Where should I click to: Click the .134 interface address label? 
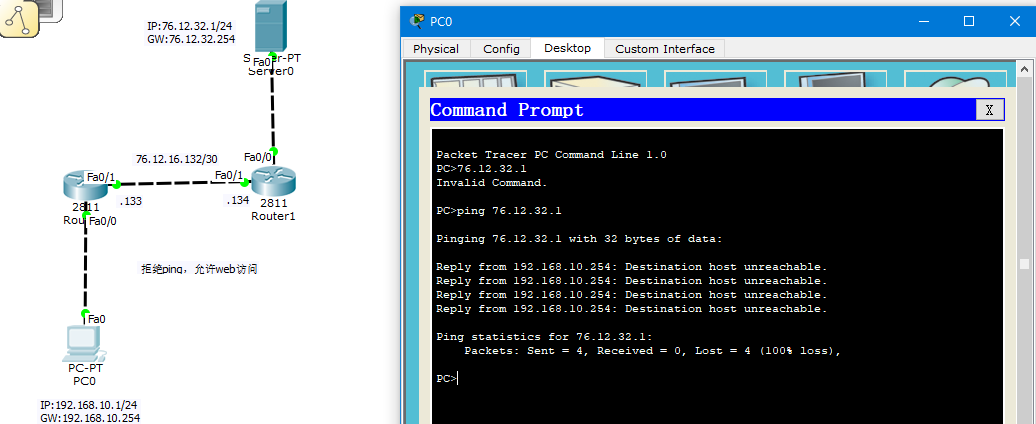237,200
